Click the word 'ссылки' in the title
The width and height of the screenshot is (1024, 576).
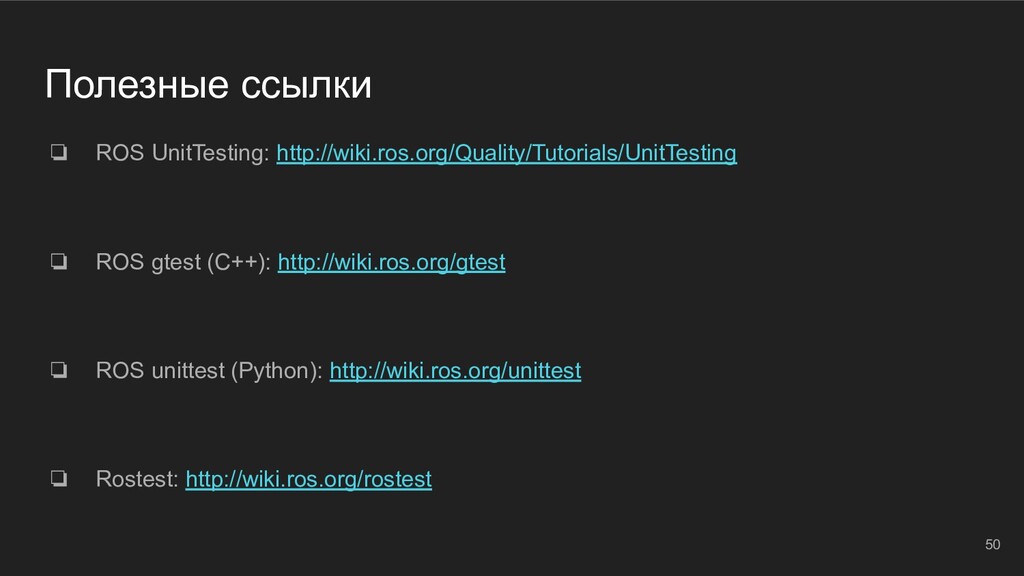[x=306, y=86]
